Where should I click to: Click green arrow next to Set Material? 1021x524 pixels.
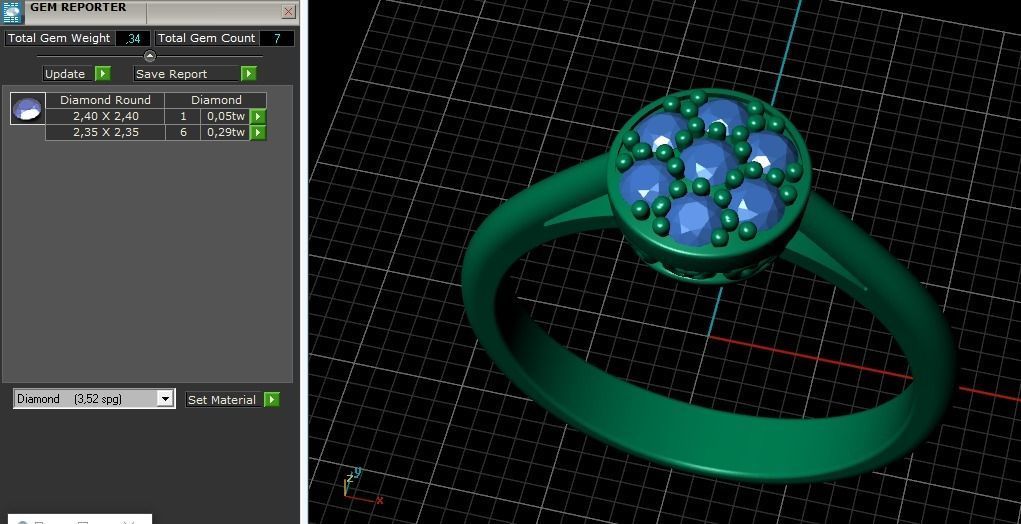272,400
